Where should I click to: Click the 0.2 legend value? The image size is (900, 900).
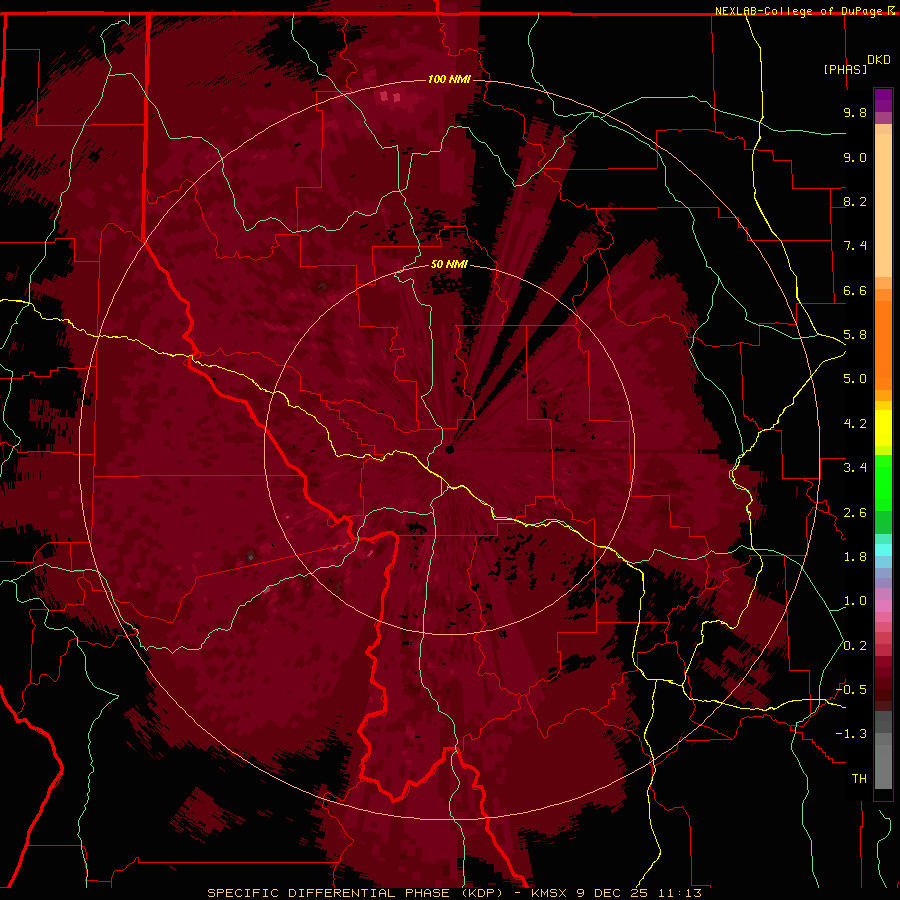pos(855,646)
